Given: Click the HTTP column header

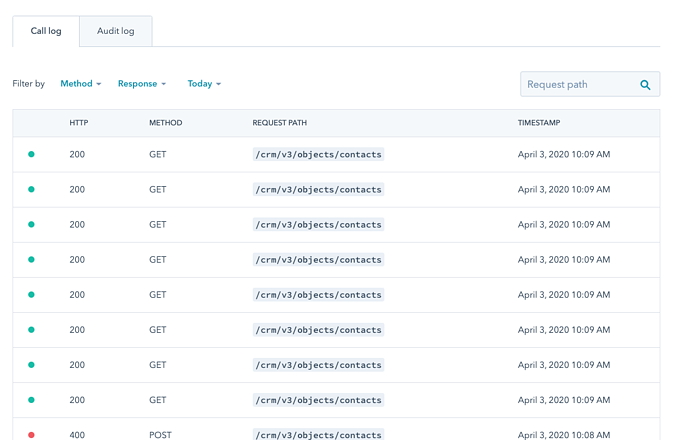Looking at the screenshot, I should click(x=79, y=123).
